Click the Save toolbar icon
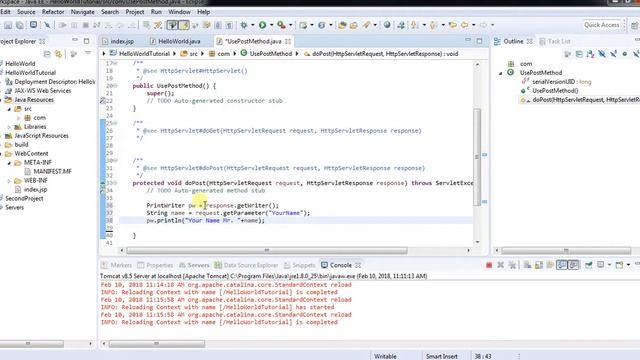The width and height of the screenshot is (640, 360). coord(8,25)
